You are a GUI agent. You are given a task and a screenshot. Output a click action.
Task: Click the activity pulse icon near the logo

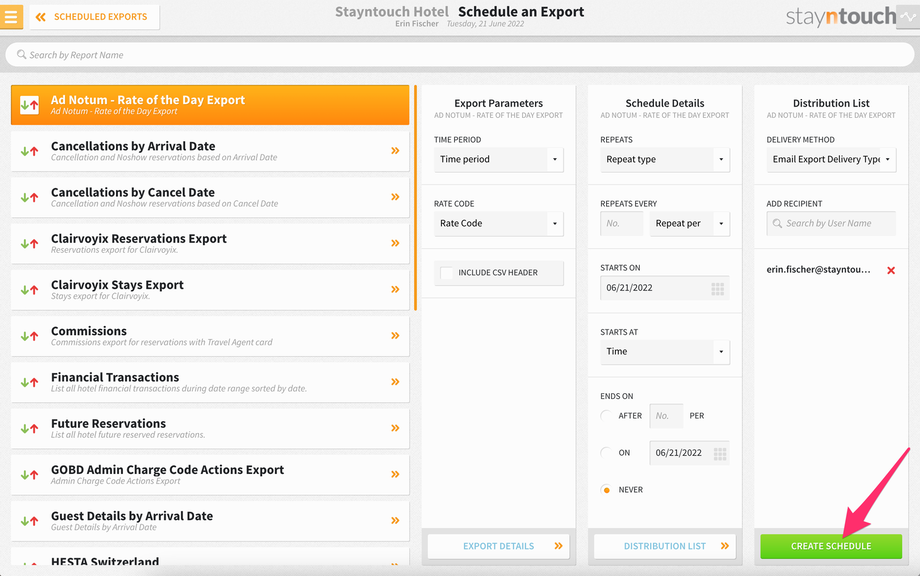coord(908,17)
